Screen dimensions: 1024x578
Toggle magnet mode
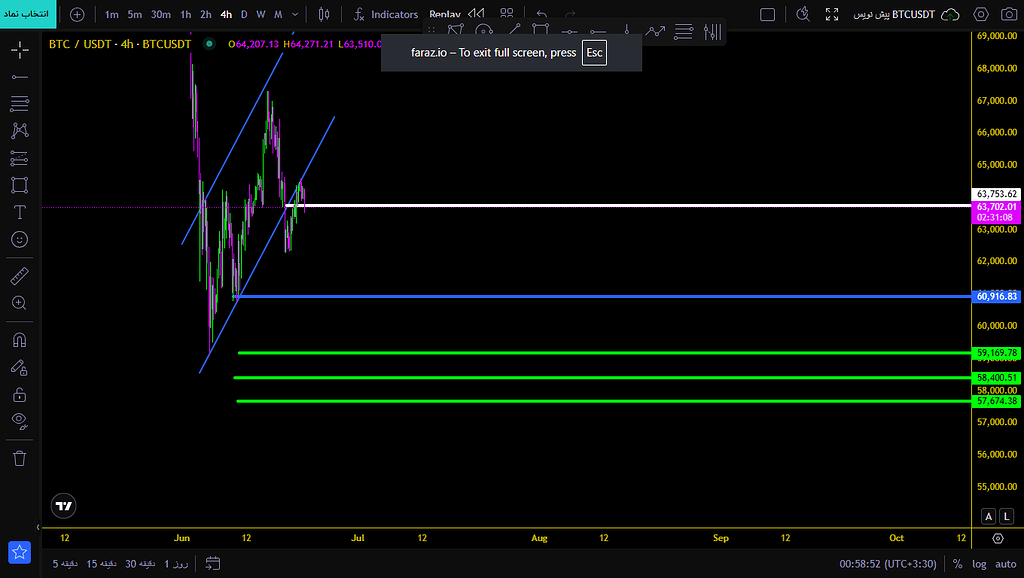pyautogui.click(x=20, y=340)
